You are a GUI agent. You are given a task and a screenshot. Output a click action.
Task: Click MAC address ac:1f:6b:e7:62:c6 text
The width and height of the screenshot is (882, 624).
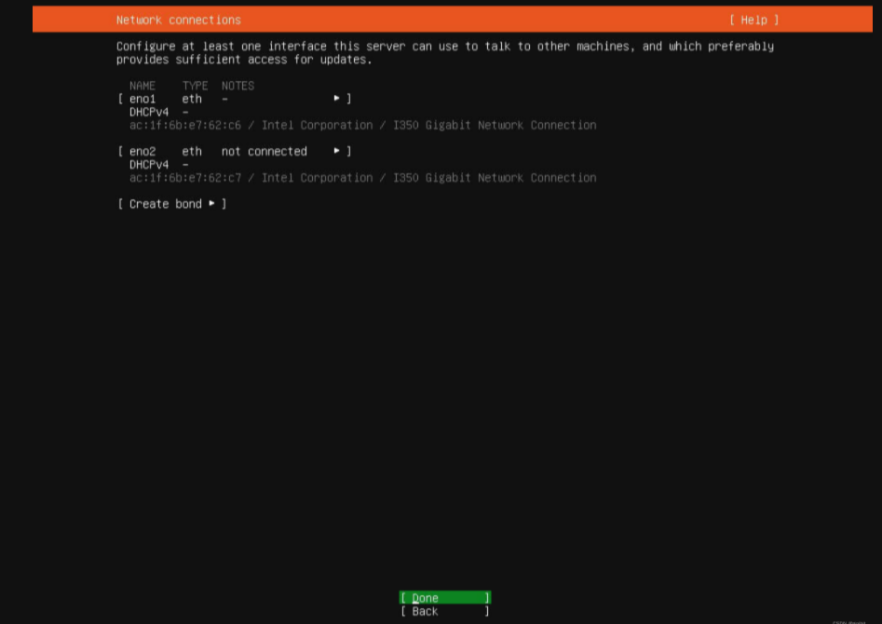185,125
